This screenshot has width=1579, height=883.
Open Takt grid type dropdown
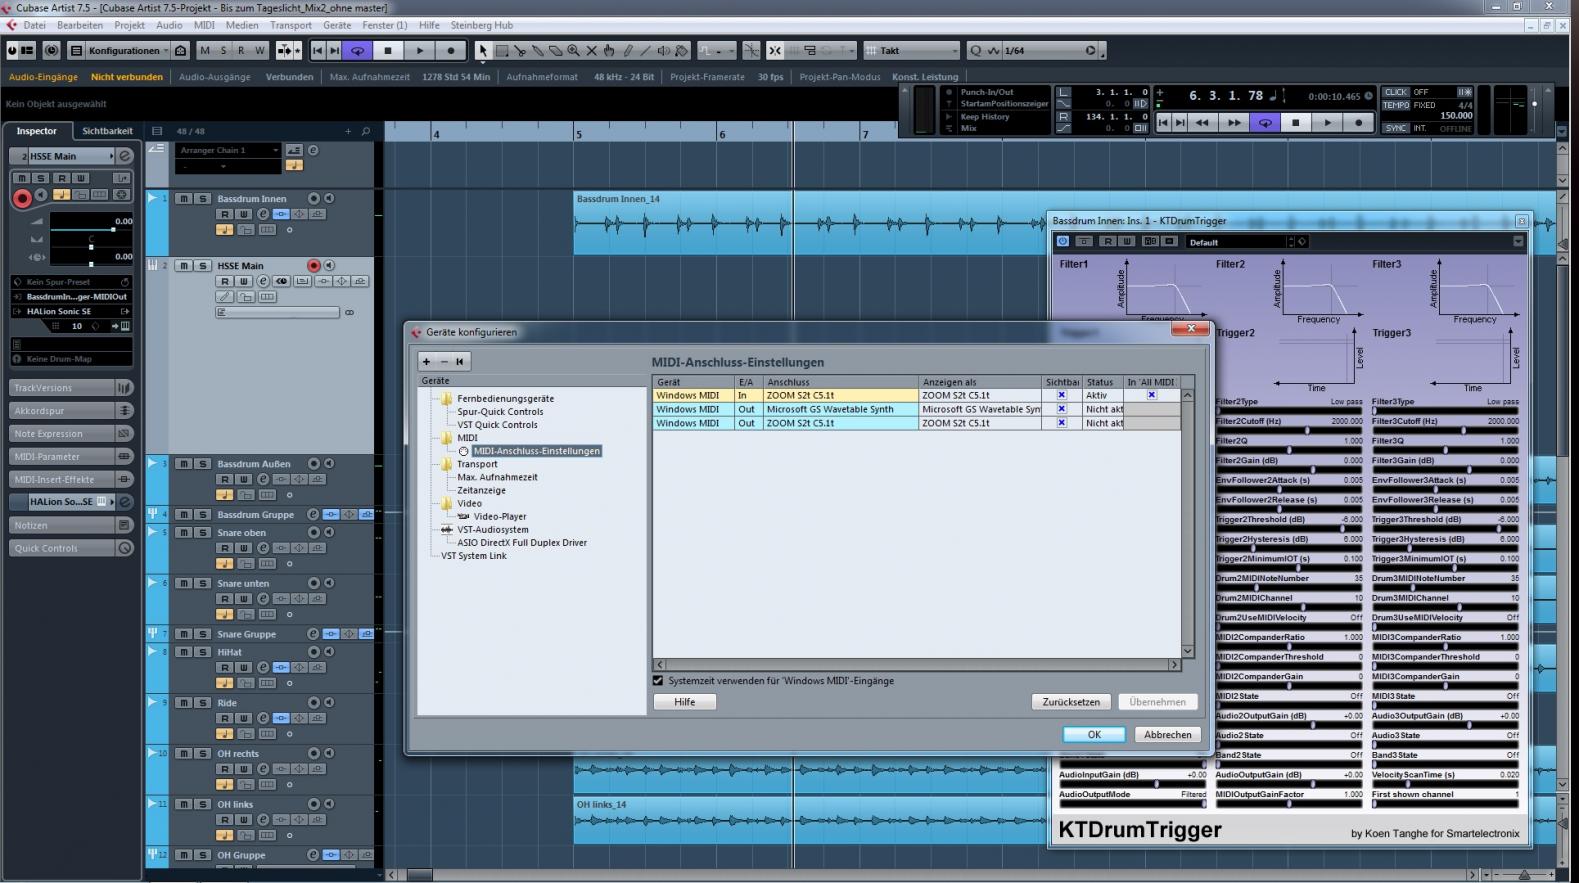[911, 51]
